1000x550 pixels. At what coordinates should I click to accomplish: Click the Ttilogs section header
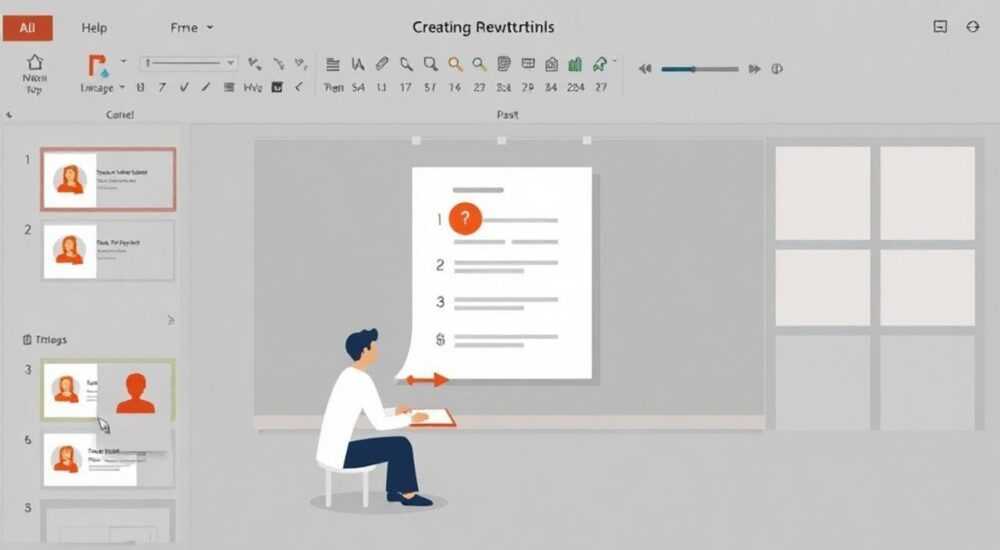pos(45,339)
